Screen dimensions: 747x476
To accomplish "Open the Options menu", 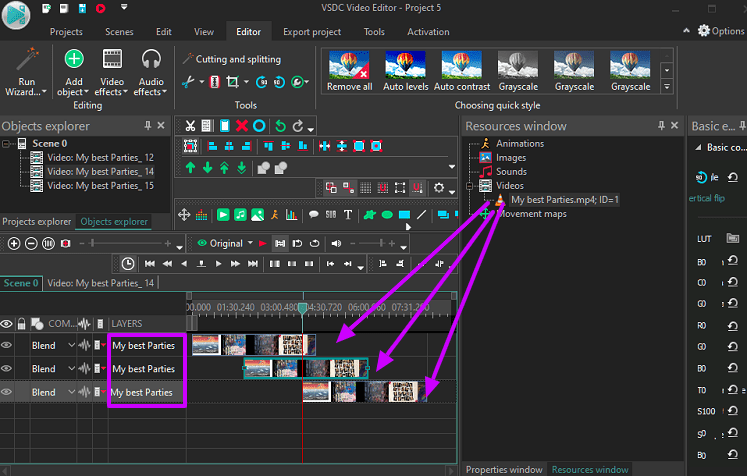I will (721, 31).
